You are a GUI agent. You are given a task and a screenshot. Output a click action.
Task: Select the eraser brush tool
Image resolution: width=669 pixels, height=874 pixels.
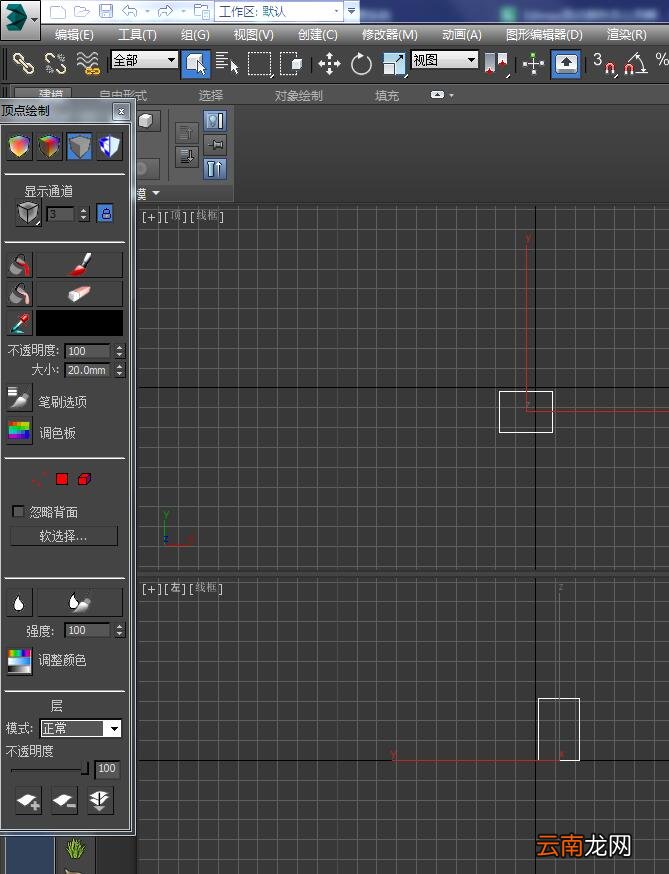tap(80, 294)
